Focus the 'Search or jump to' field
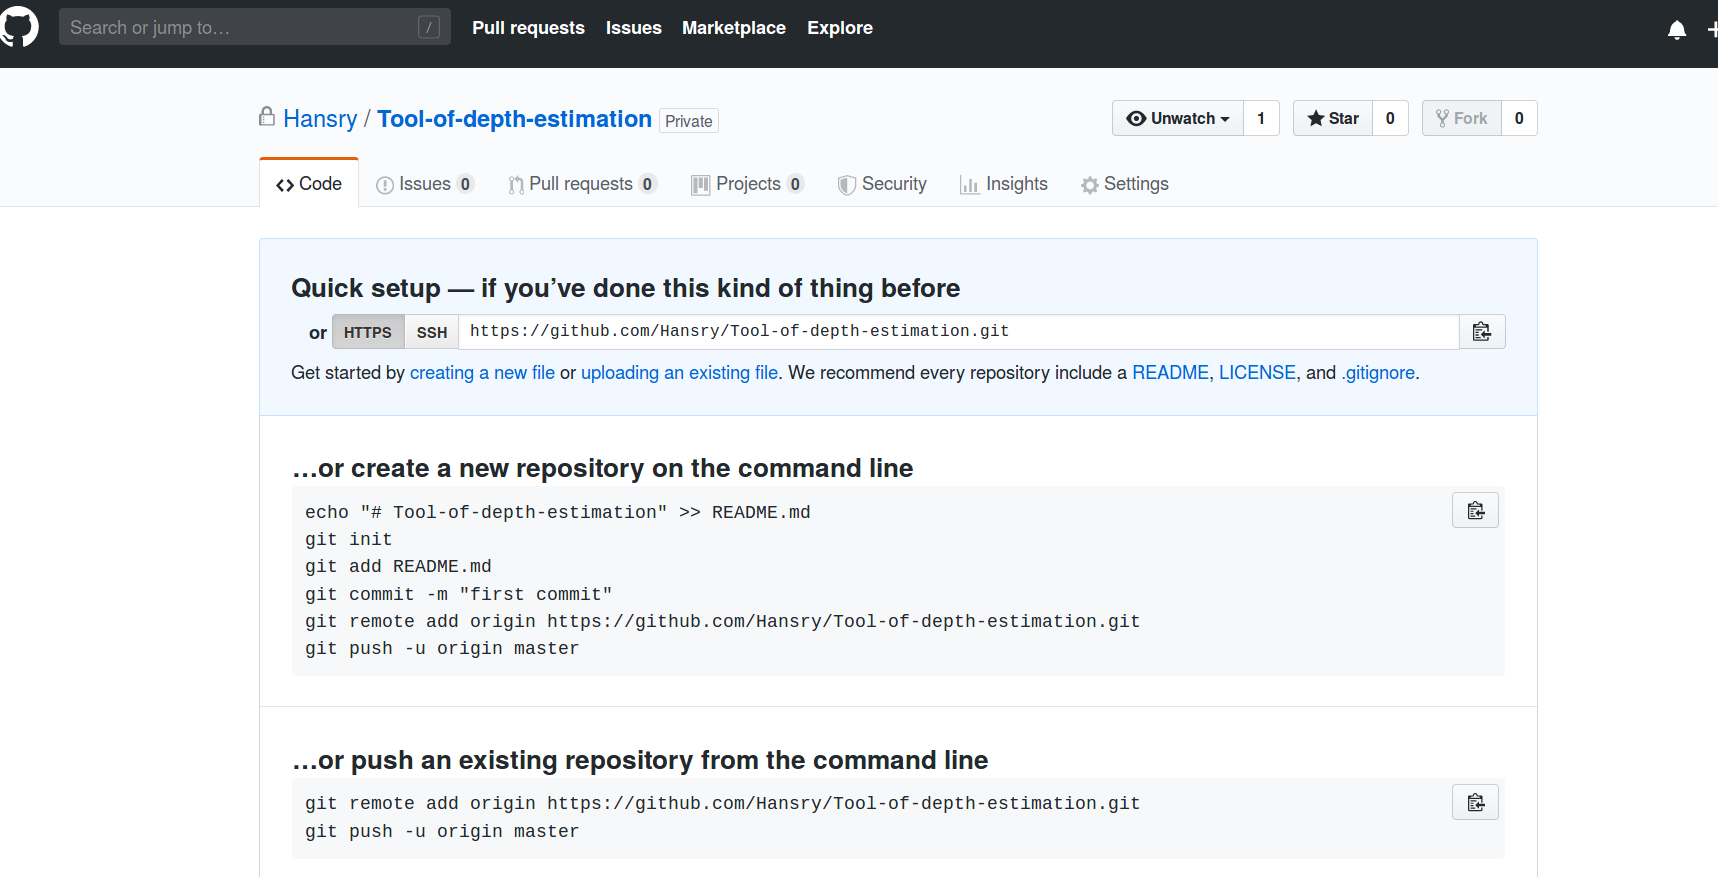 tap(240, 27)
